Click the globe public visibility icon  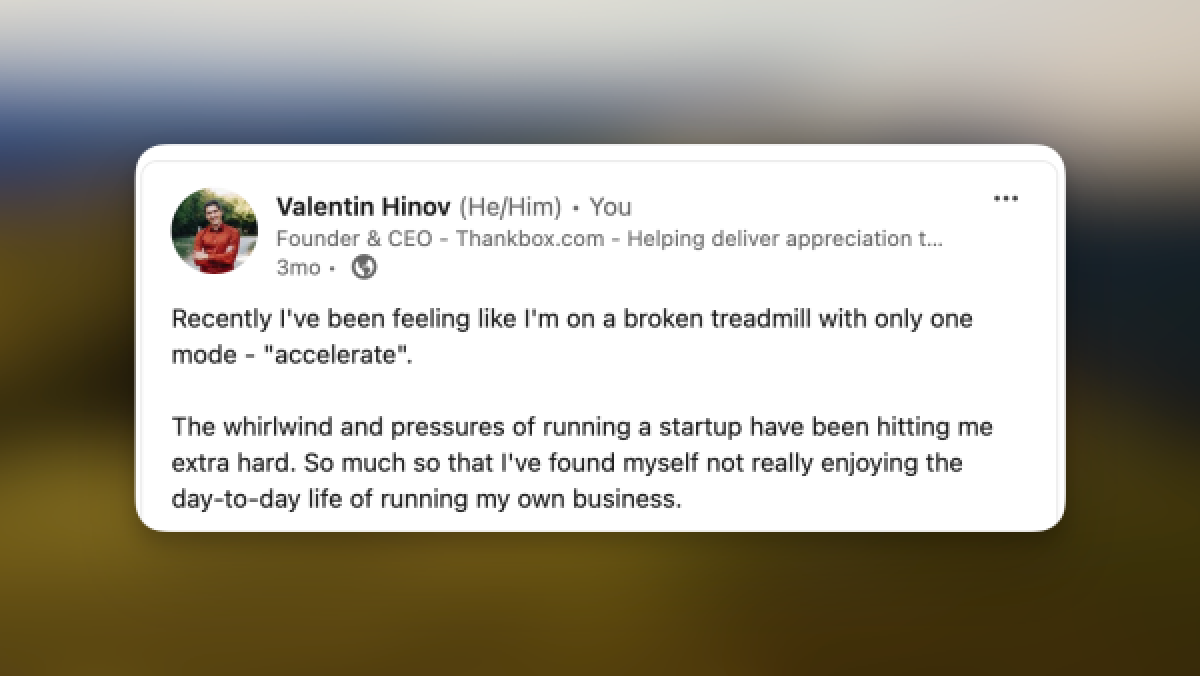click(365, 268)
